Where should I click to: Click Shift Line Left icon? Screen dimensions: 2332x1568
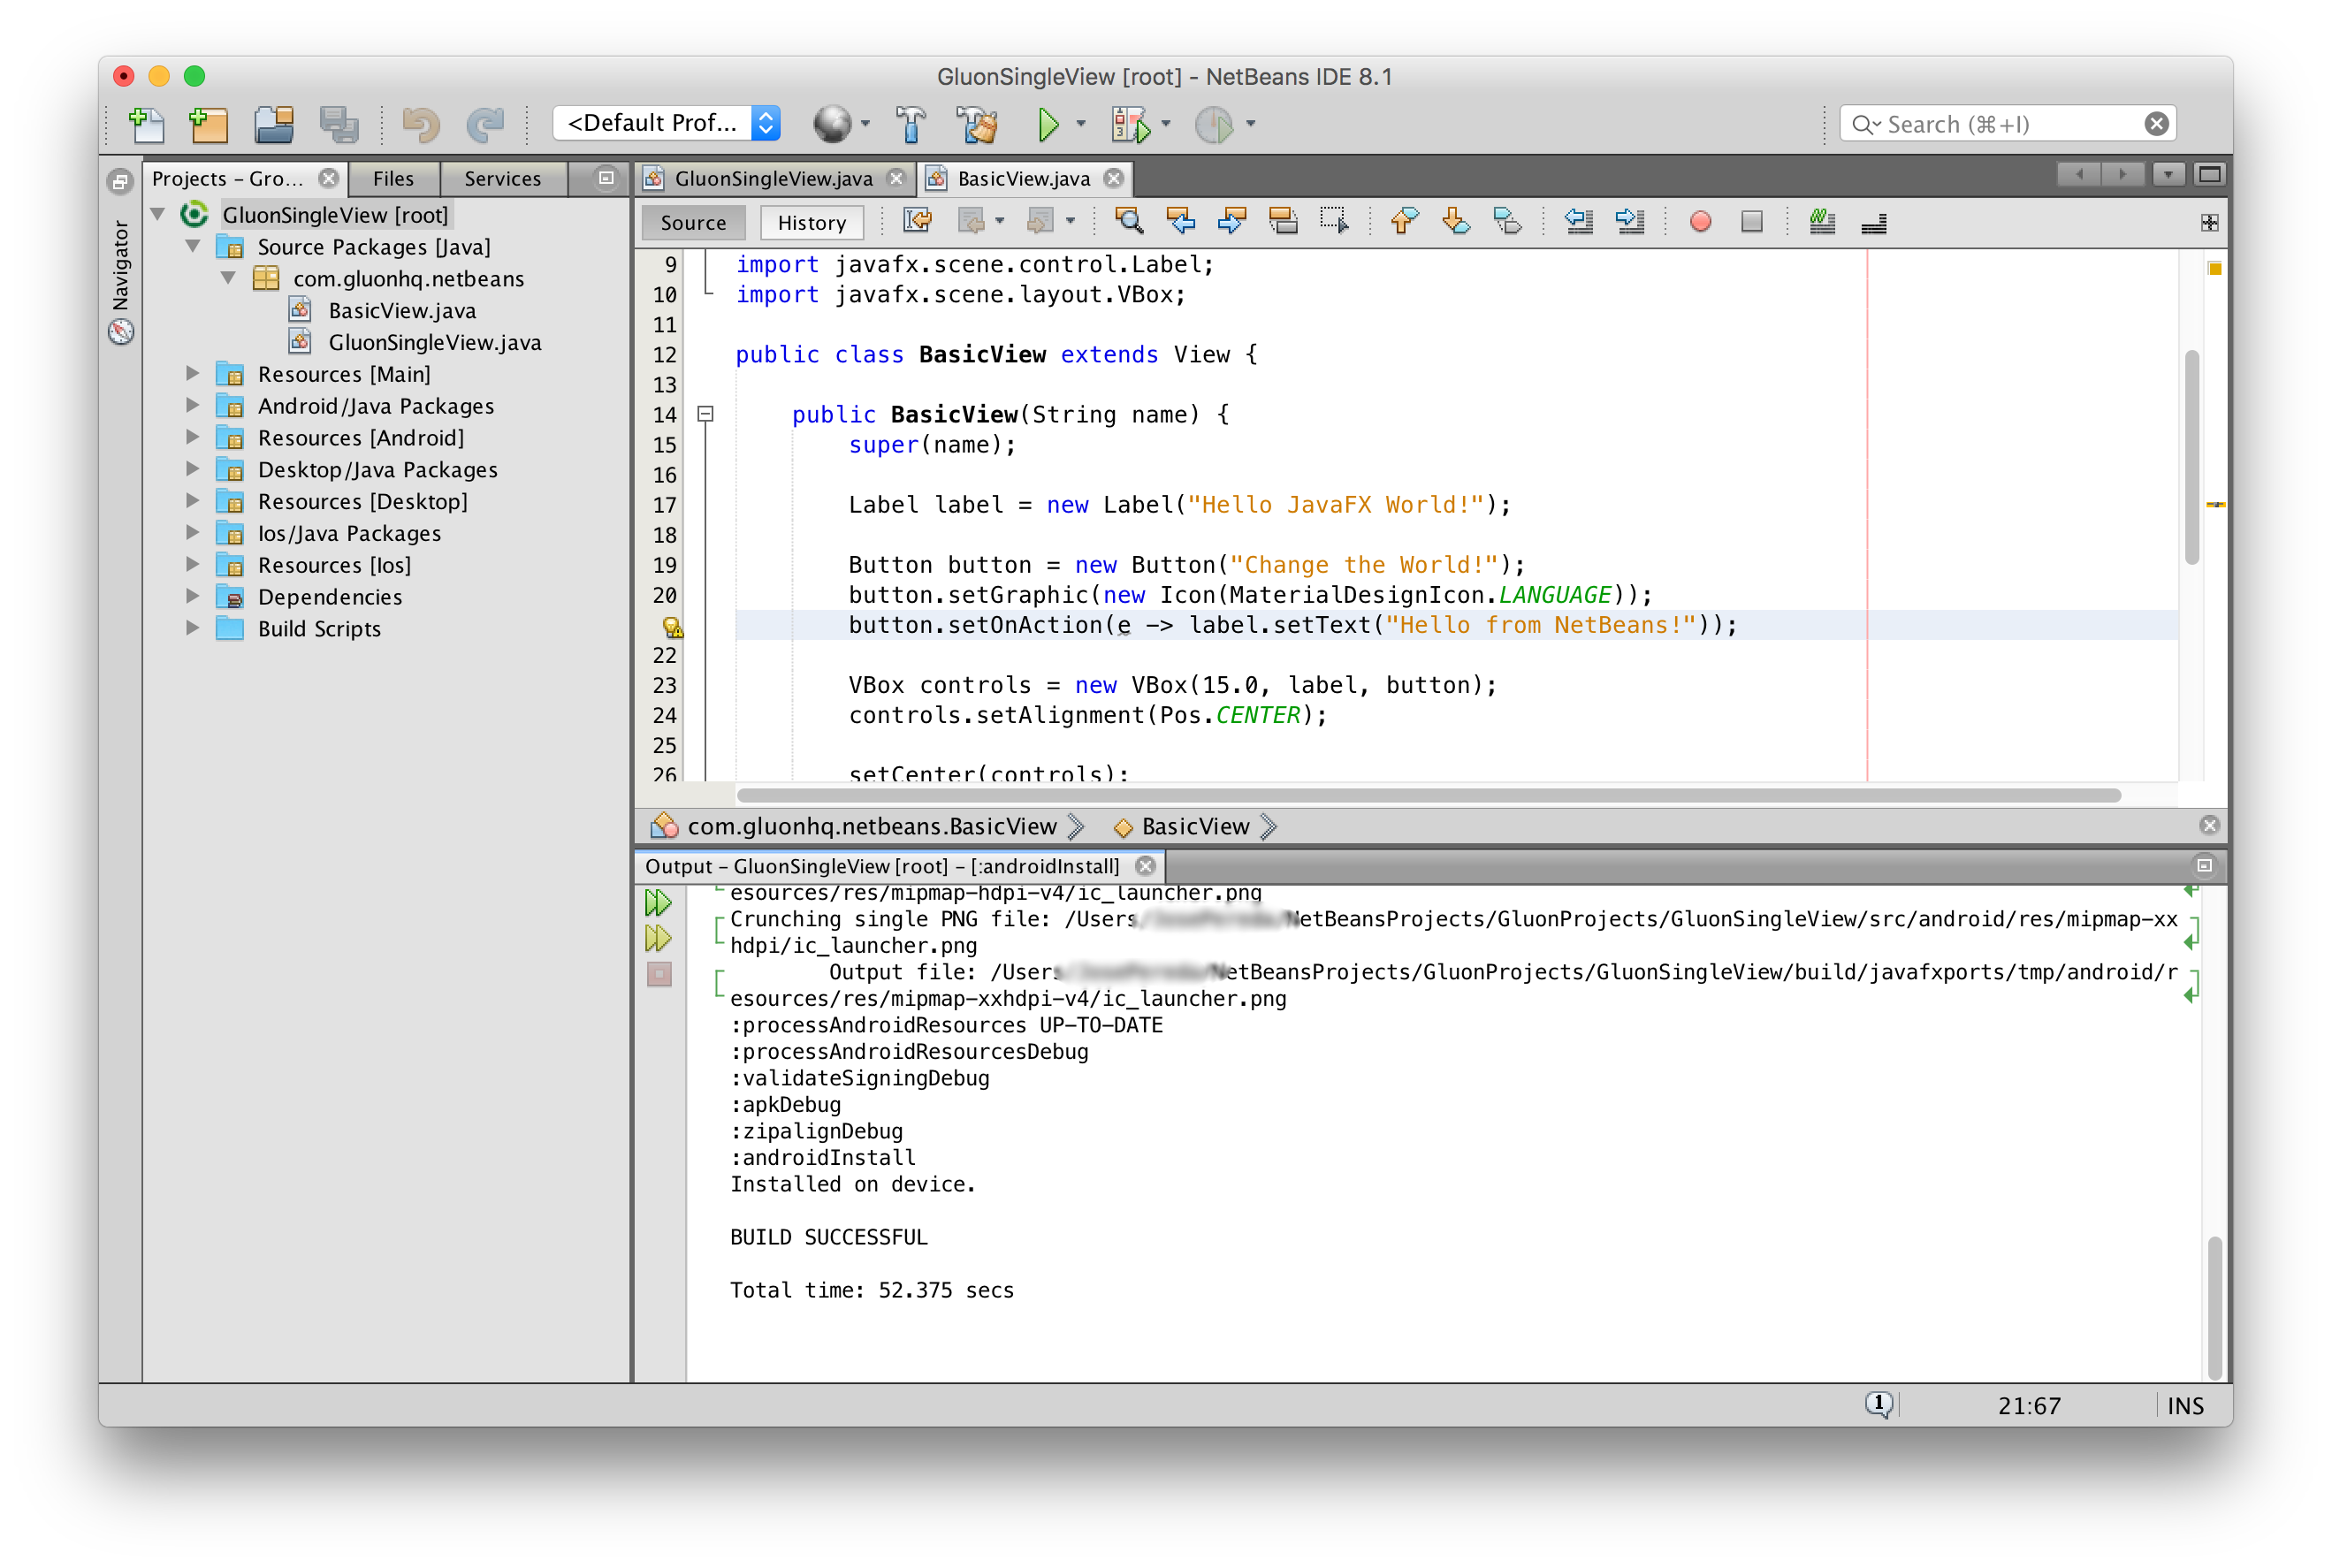[1579, 221]
